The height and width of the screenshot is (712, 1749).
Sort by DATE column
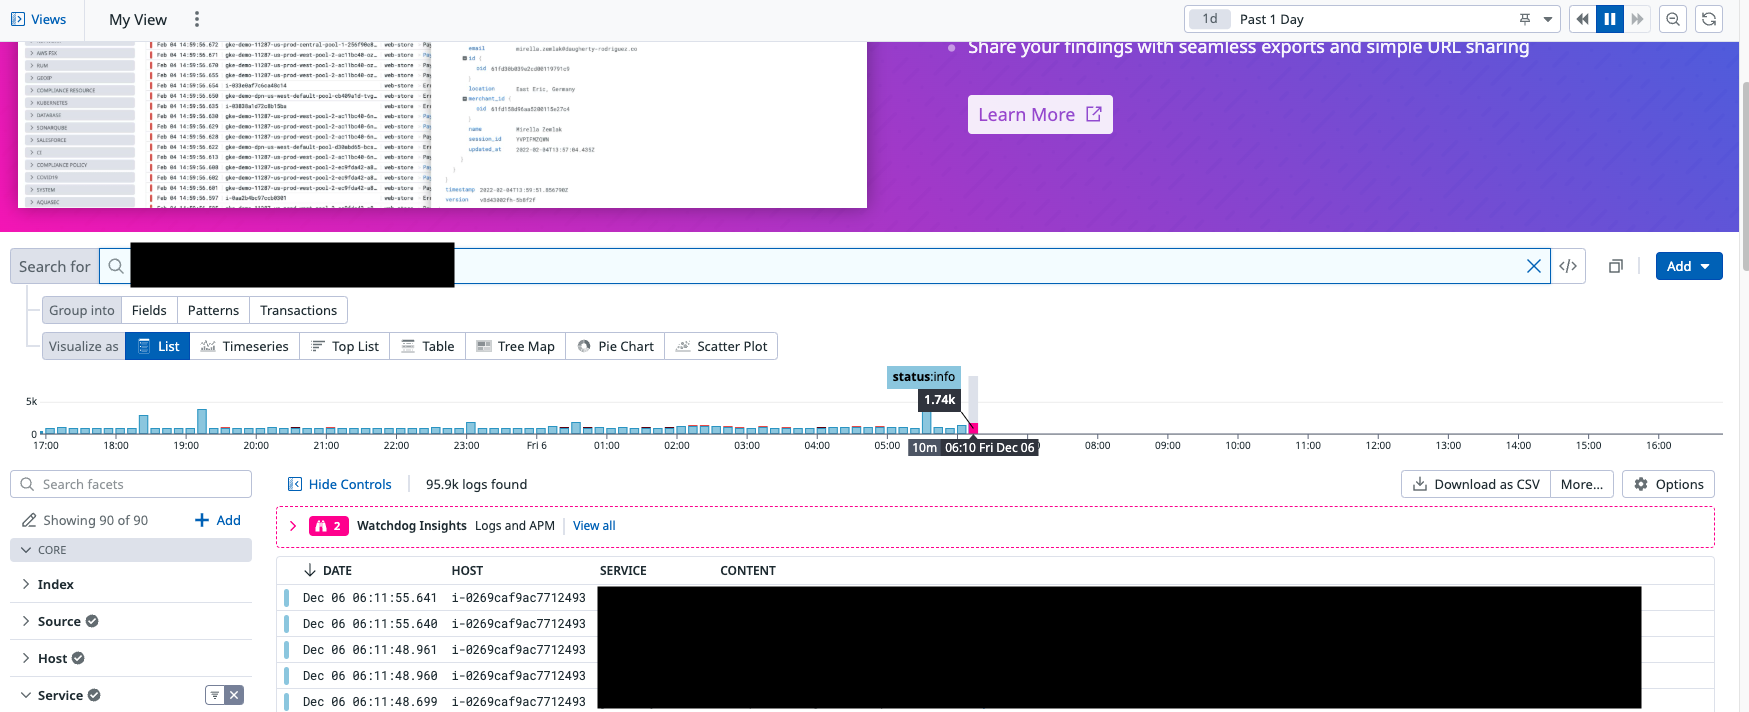[x=328, y=571]
